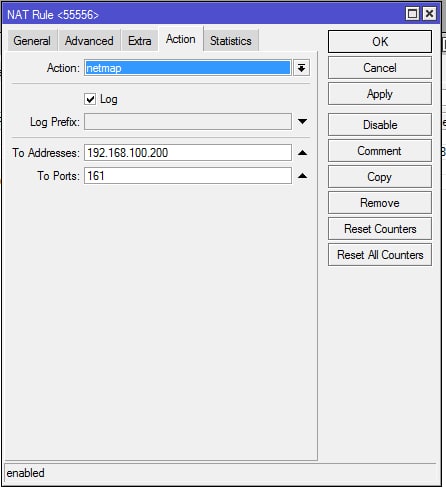
Task: Collapse the To Ports arrow
Action: 302,176
